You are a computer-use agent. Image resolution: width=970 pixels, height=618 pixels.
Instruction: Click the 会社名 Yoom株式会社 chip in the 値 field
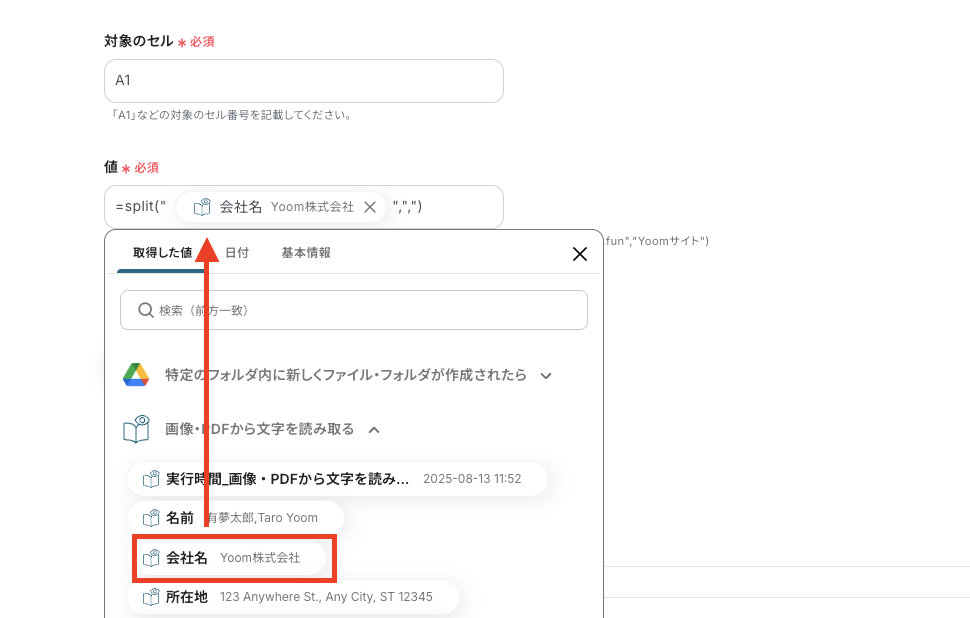pyautogui.click(x=281, y=207)
